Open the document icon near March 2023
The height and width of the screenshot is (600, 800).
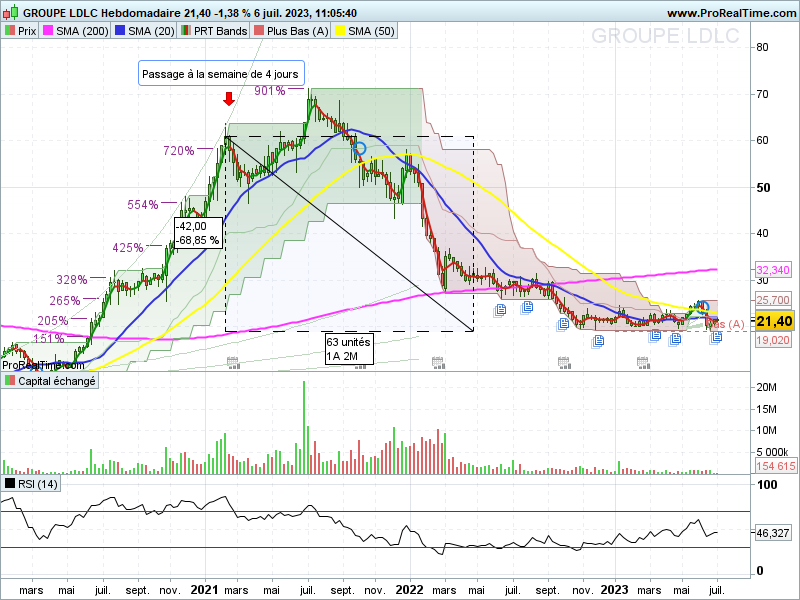tap(655, 335)
